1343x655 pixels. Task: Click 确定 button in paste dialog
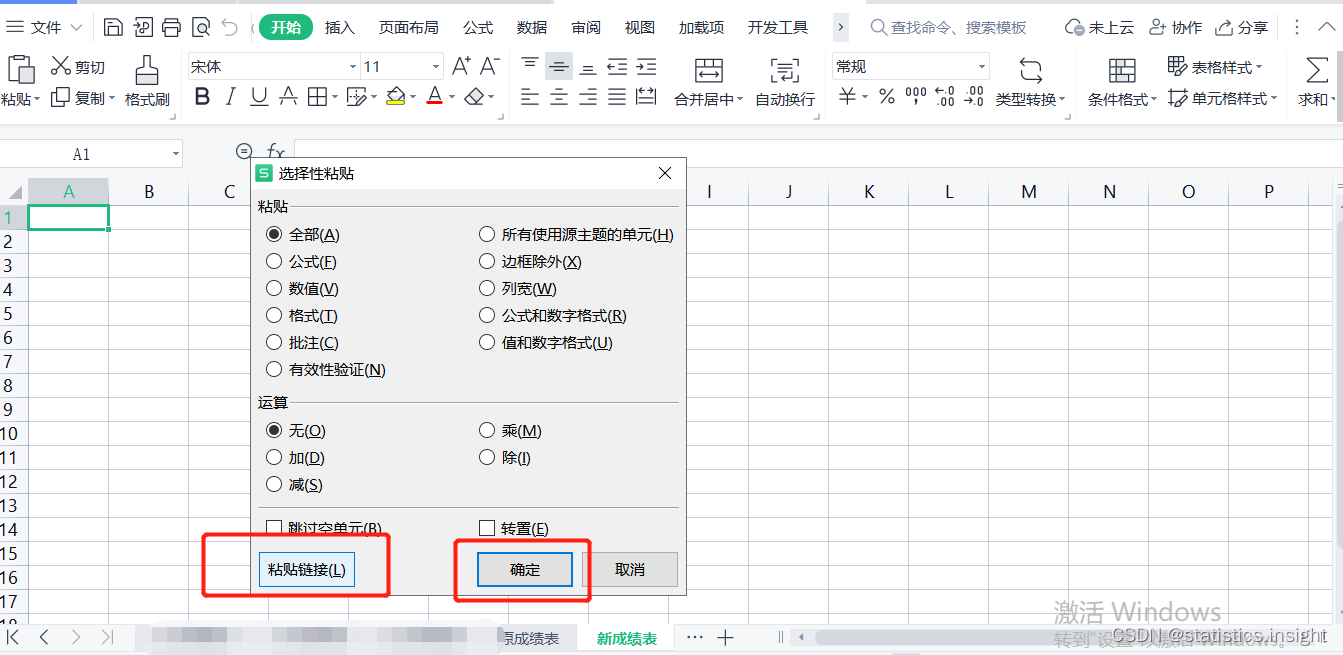point(525,570)
